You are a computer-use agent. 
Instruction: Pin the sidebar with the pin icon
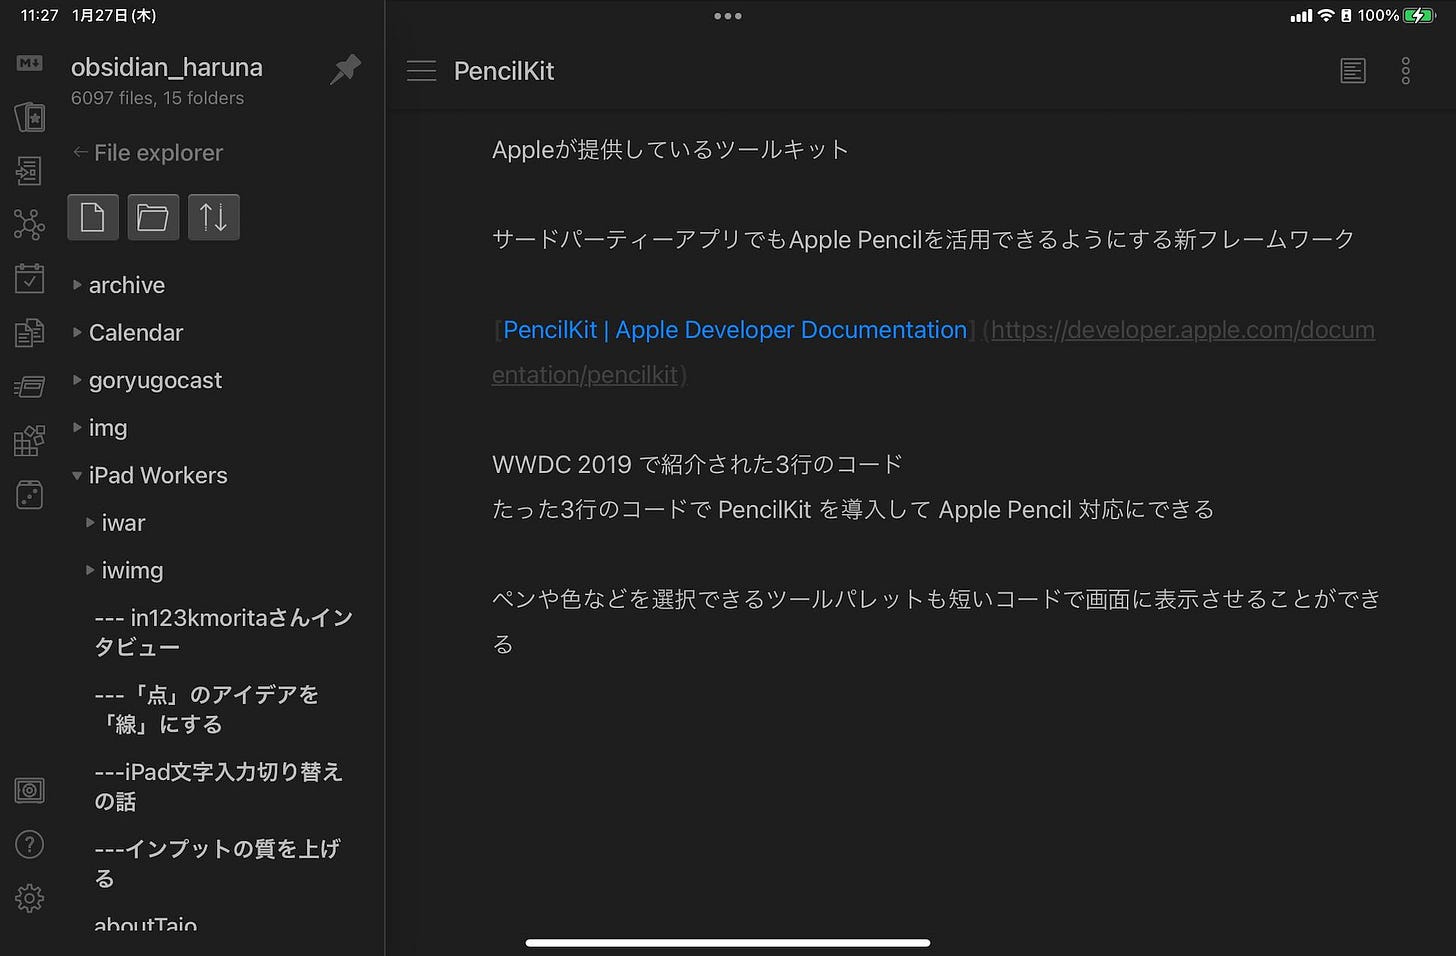tap(346, 69)
